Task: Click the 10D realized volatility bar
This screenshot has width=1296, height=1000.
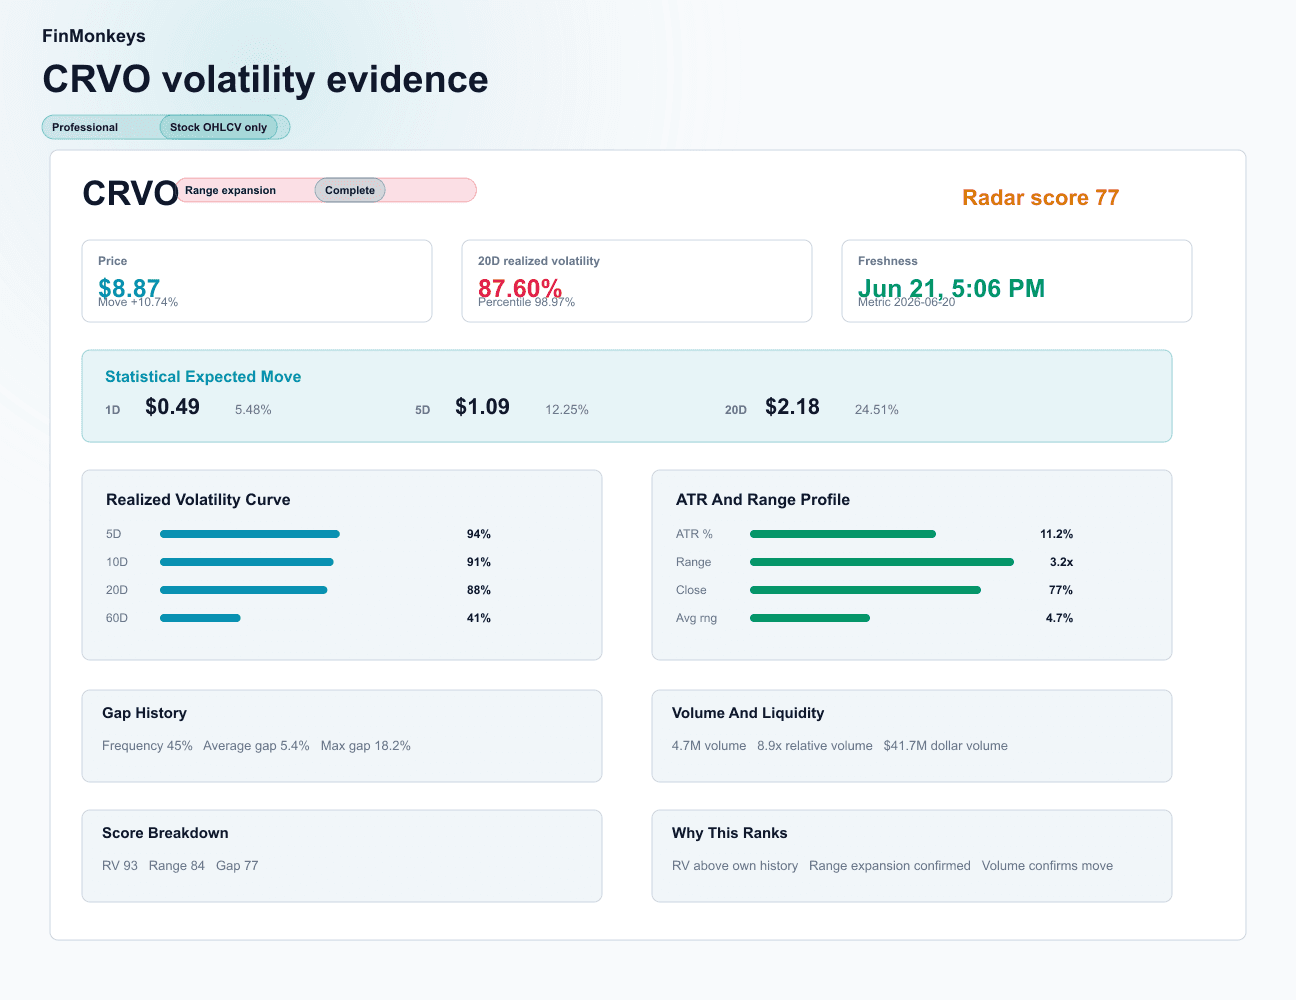Action: (247, 562)
